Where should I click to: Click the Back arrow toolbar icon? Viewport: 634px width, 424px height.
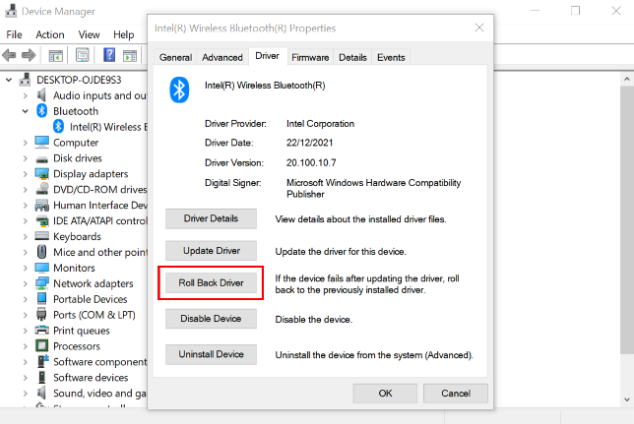(x=9, y=55)
